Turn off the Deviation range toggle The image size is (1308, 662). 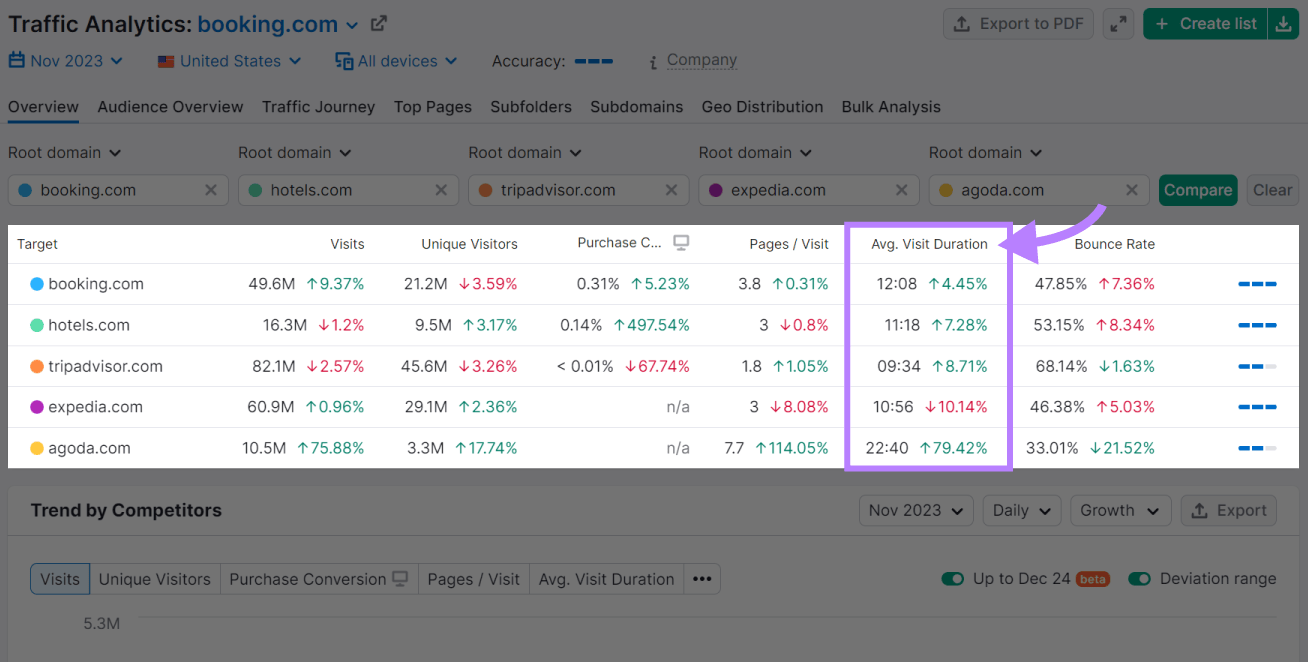1140,578
